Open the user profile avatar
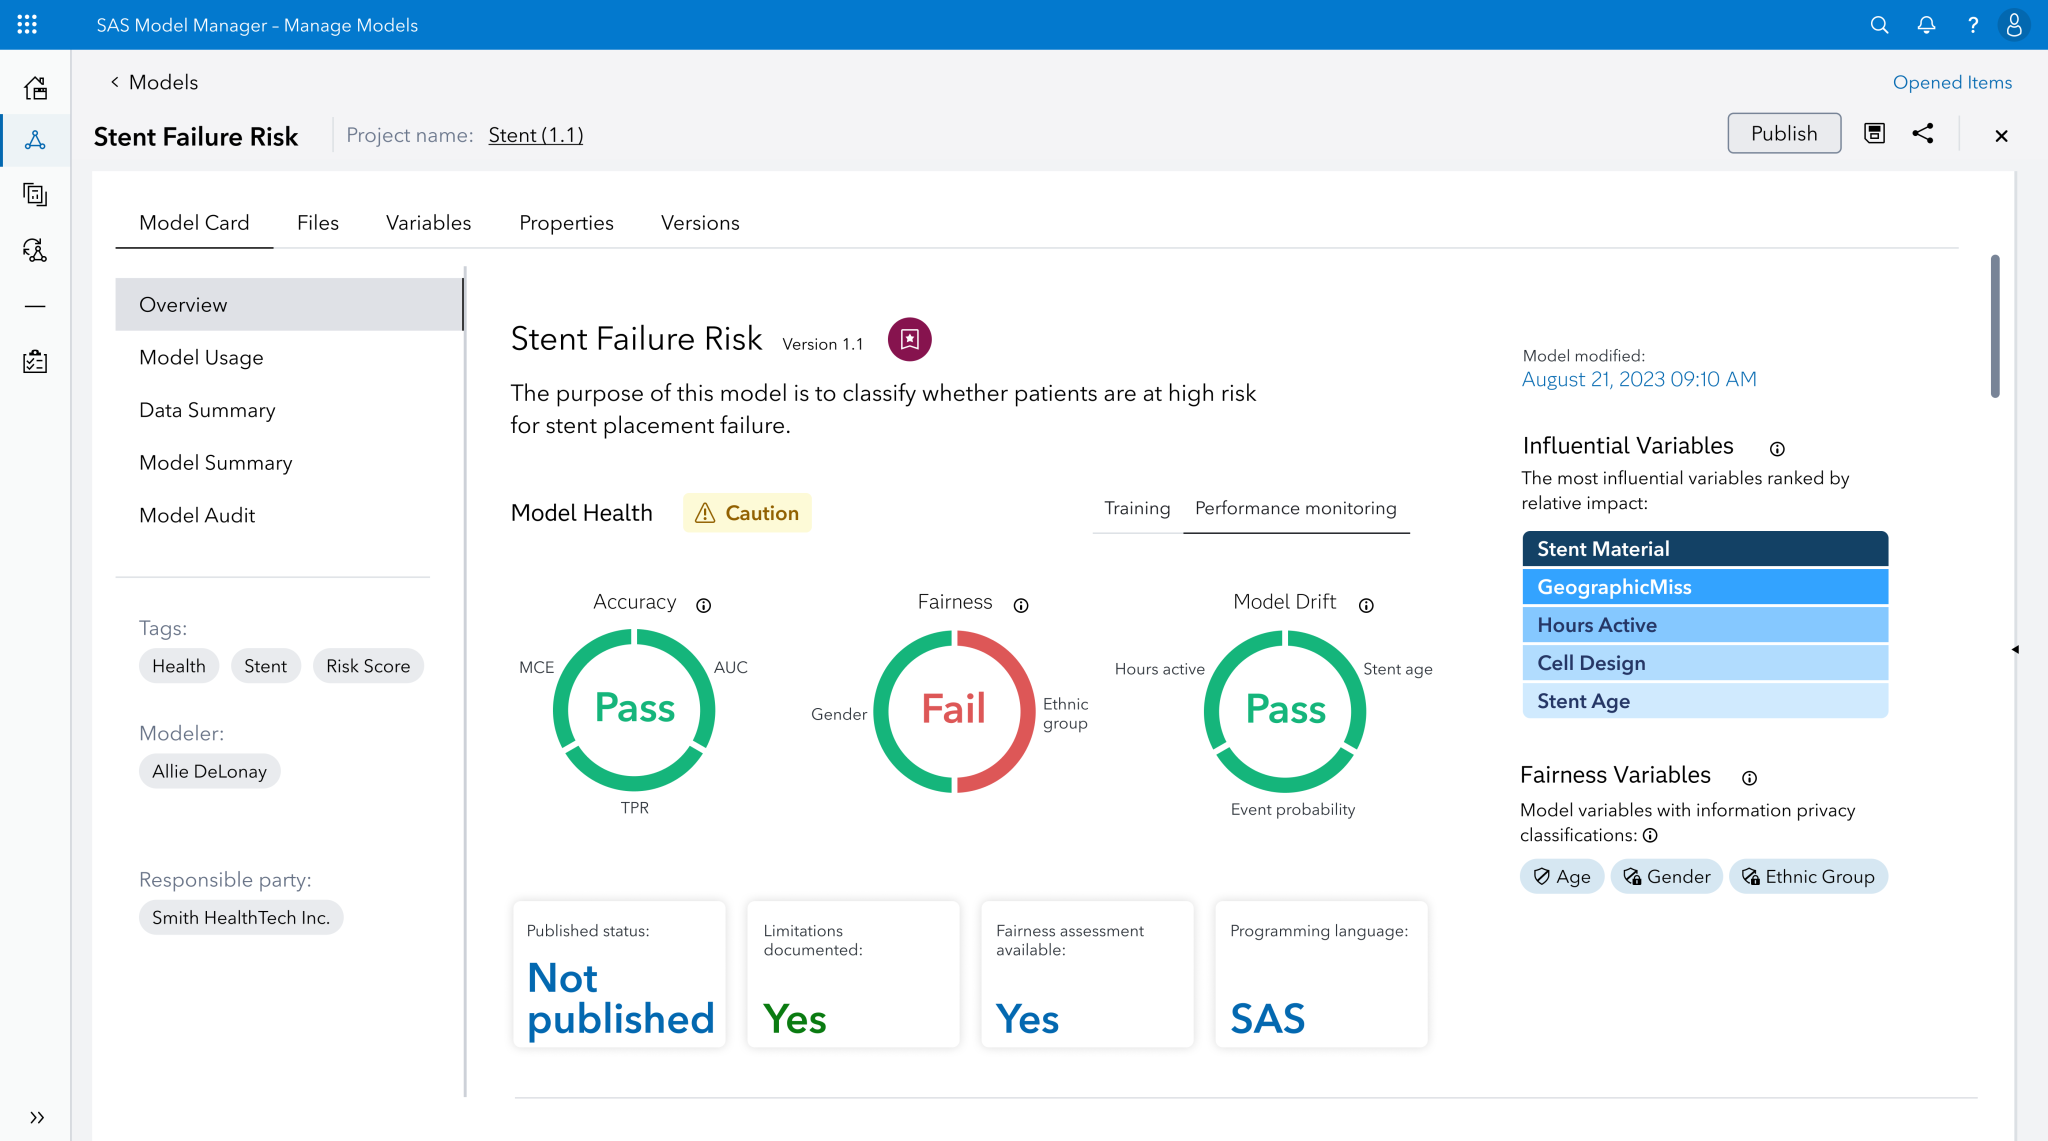The image size is (2048, 1141). [2013, 24]
